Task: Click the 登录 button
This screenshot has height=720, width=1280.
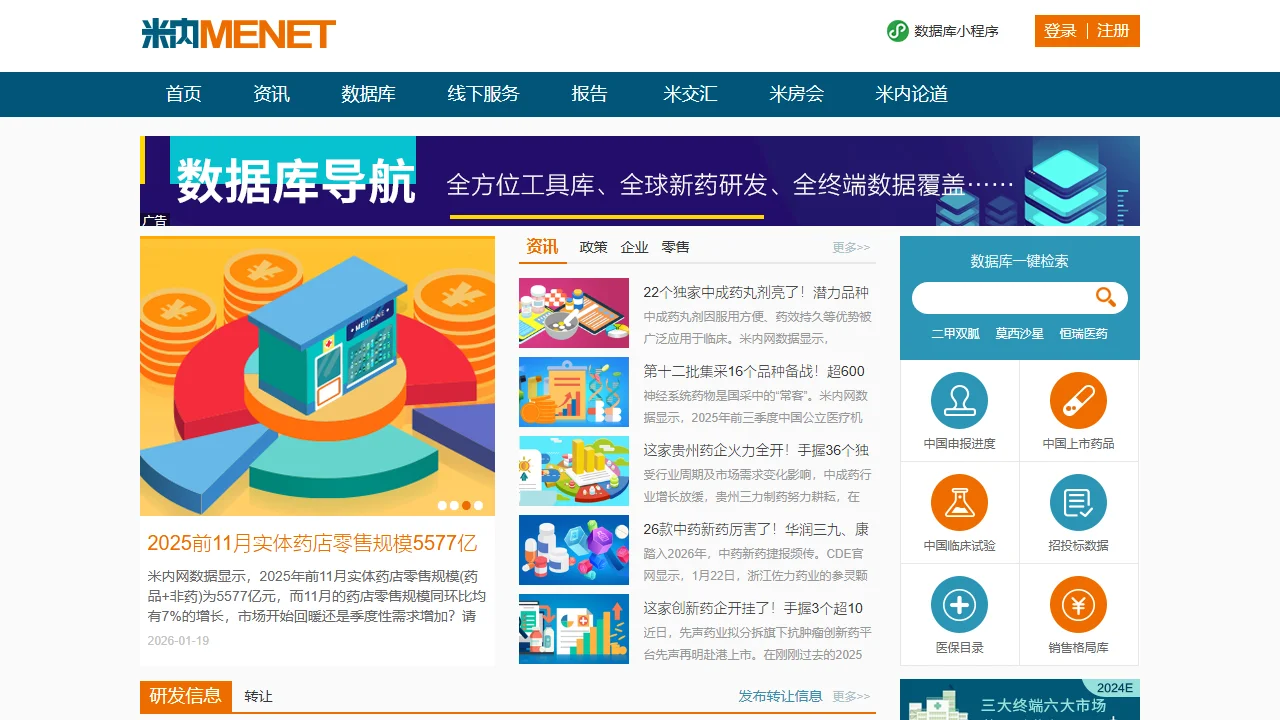Action: coord(1060,31)
